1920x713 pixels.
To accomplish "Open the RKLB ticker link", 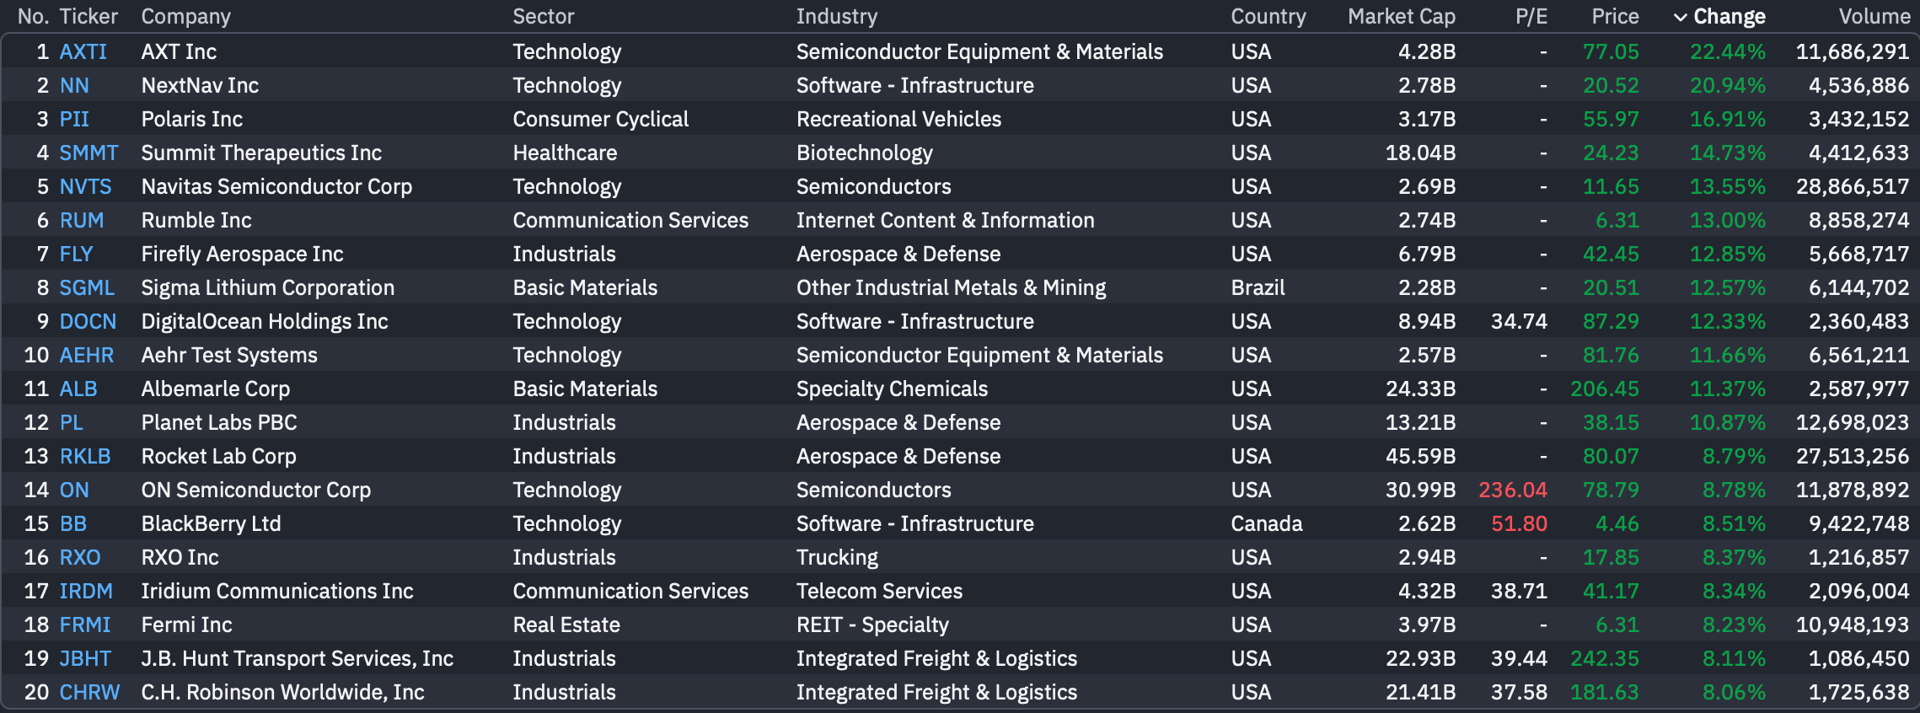I will coord(85,457).
